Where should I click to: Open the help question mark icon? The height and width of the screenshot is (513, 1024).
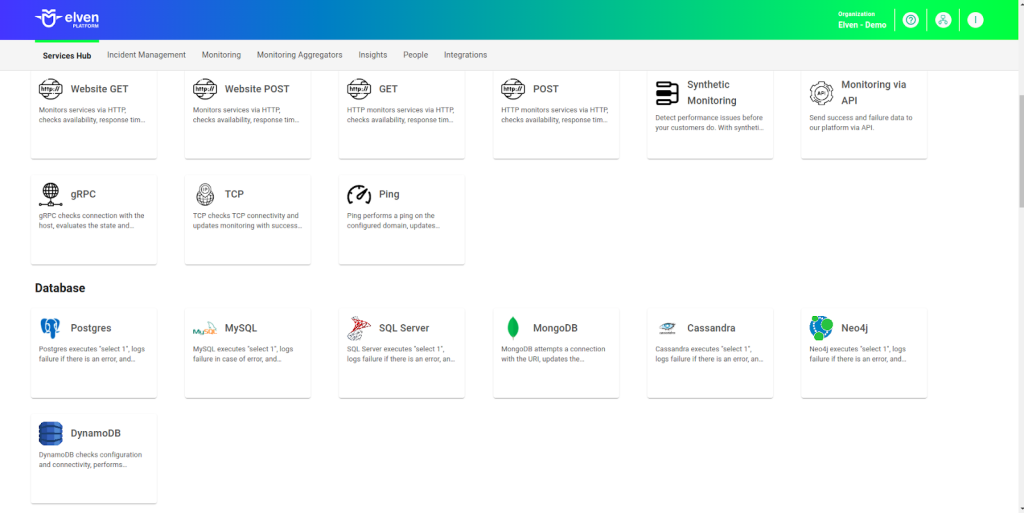pyautogui.click(x=910, y=20)
